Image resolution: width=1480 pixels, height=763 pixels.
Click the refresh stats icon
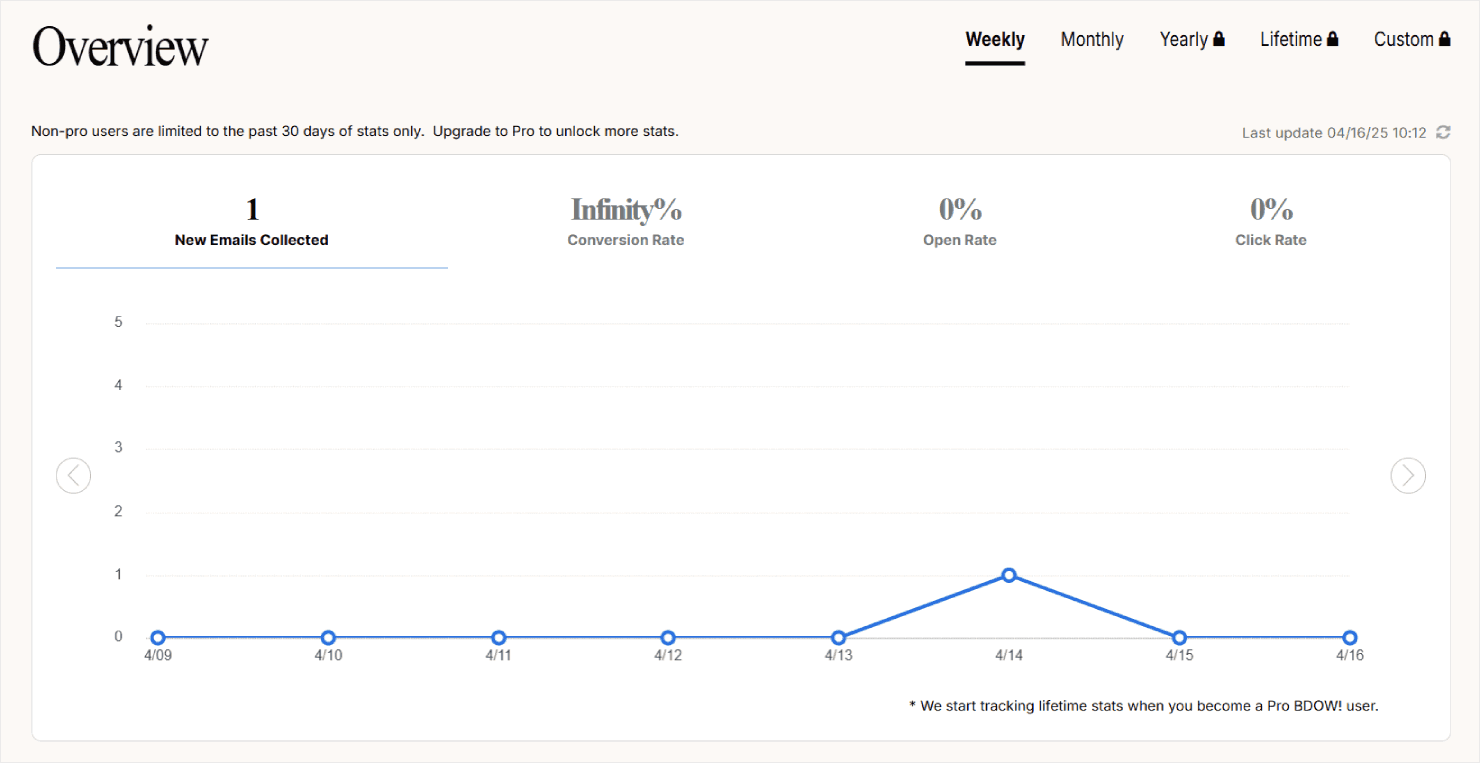click(1442, 132)
